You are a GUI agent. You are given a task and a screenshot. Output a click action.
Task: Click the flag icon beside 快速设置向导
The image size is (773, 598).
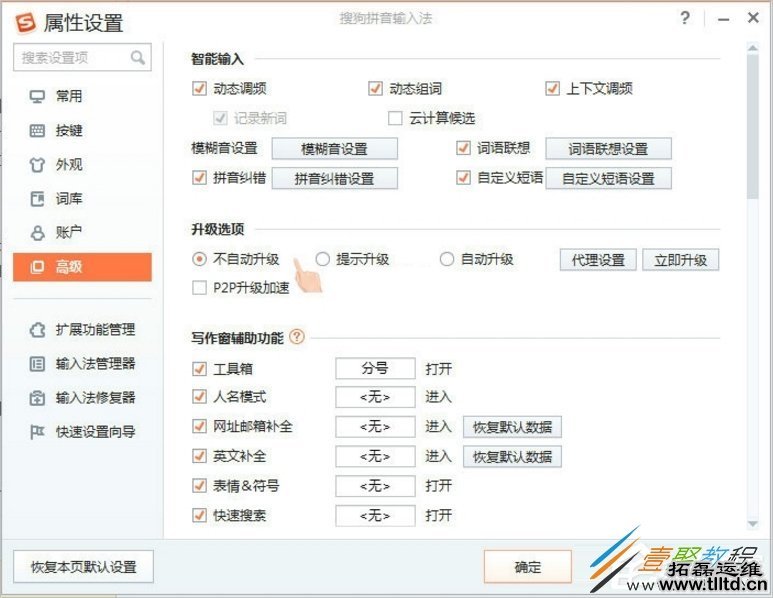(37, 432)
